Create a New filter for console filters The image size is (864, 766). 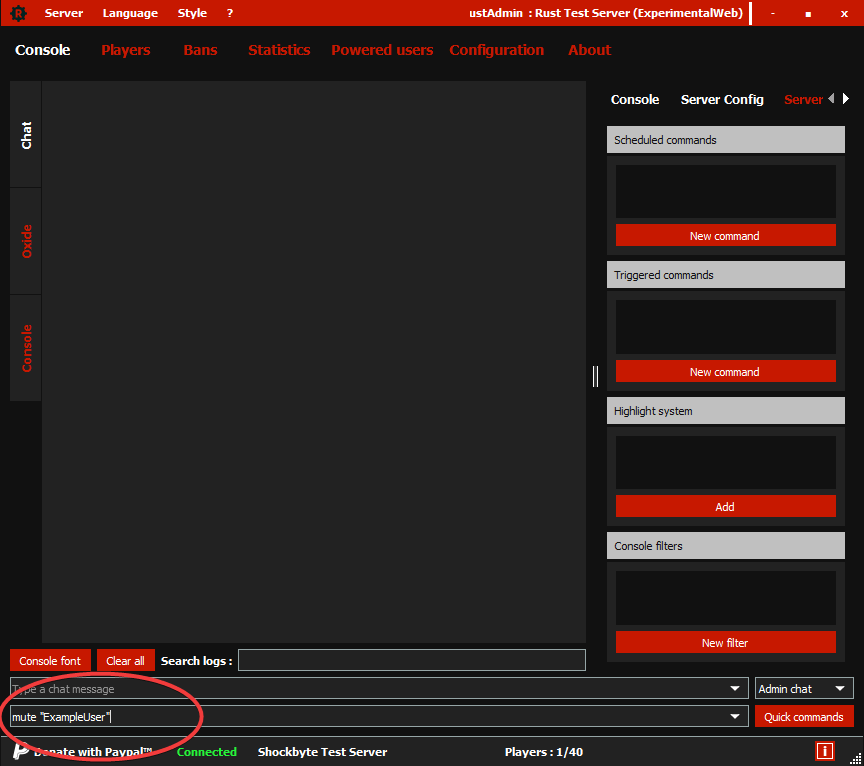724,642
